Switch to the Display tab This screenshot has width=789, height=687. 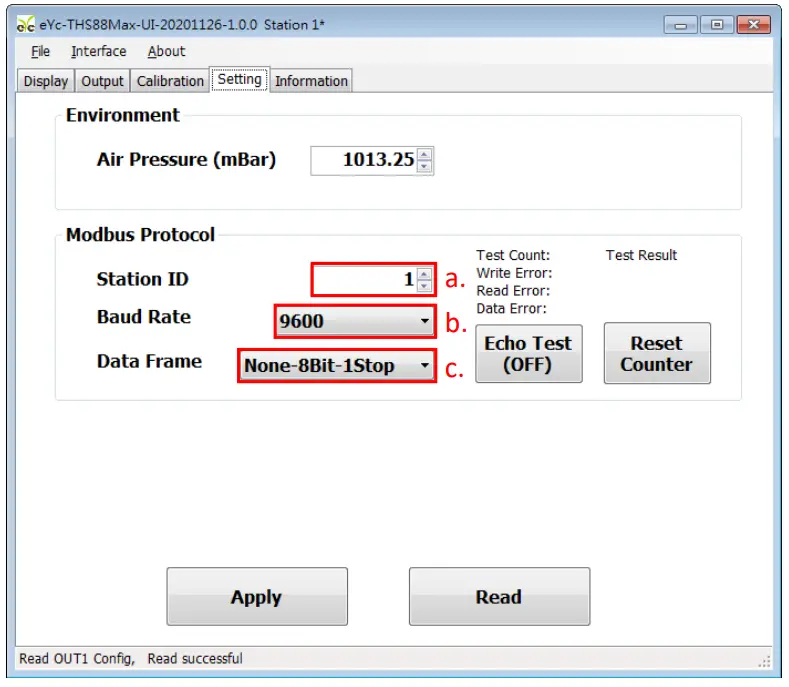[46, 81]
